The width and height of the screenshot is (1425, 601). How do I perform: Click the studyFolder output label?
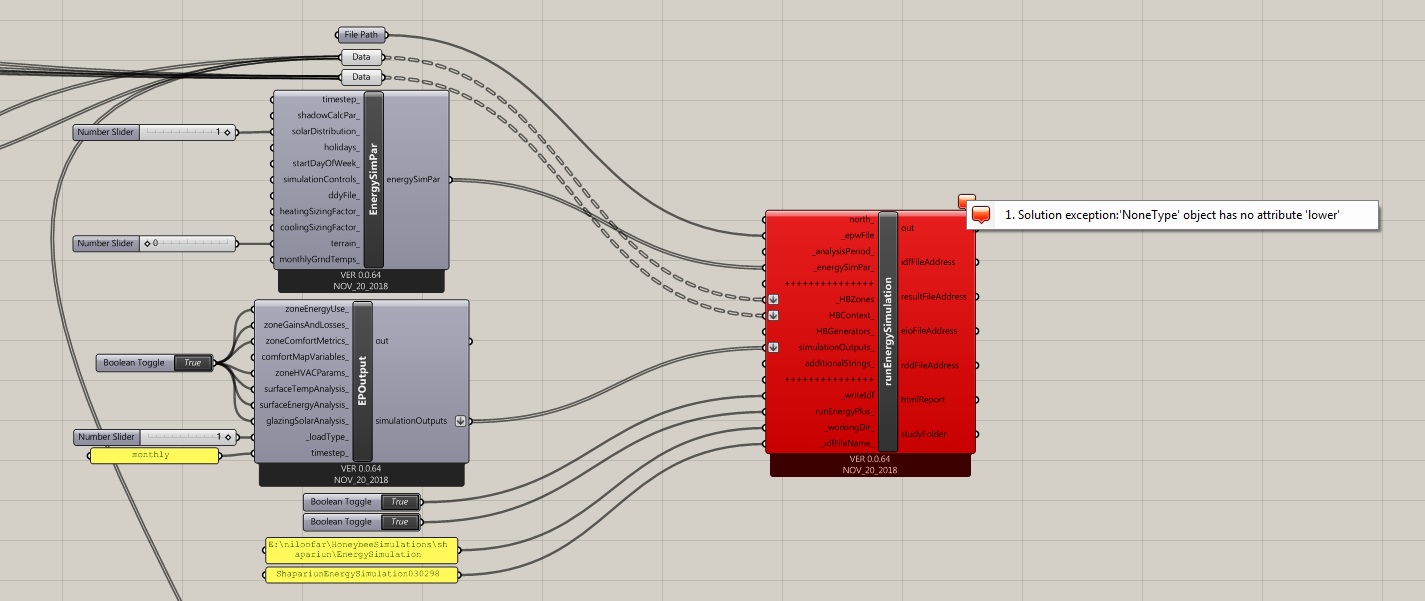point(924,434)
